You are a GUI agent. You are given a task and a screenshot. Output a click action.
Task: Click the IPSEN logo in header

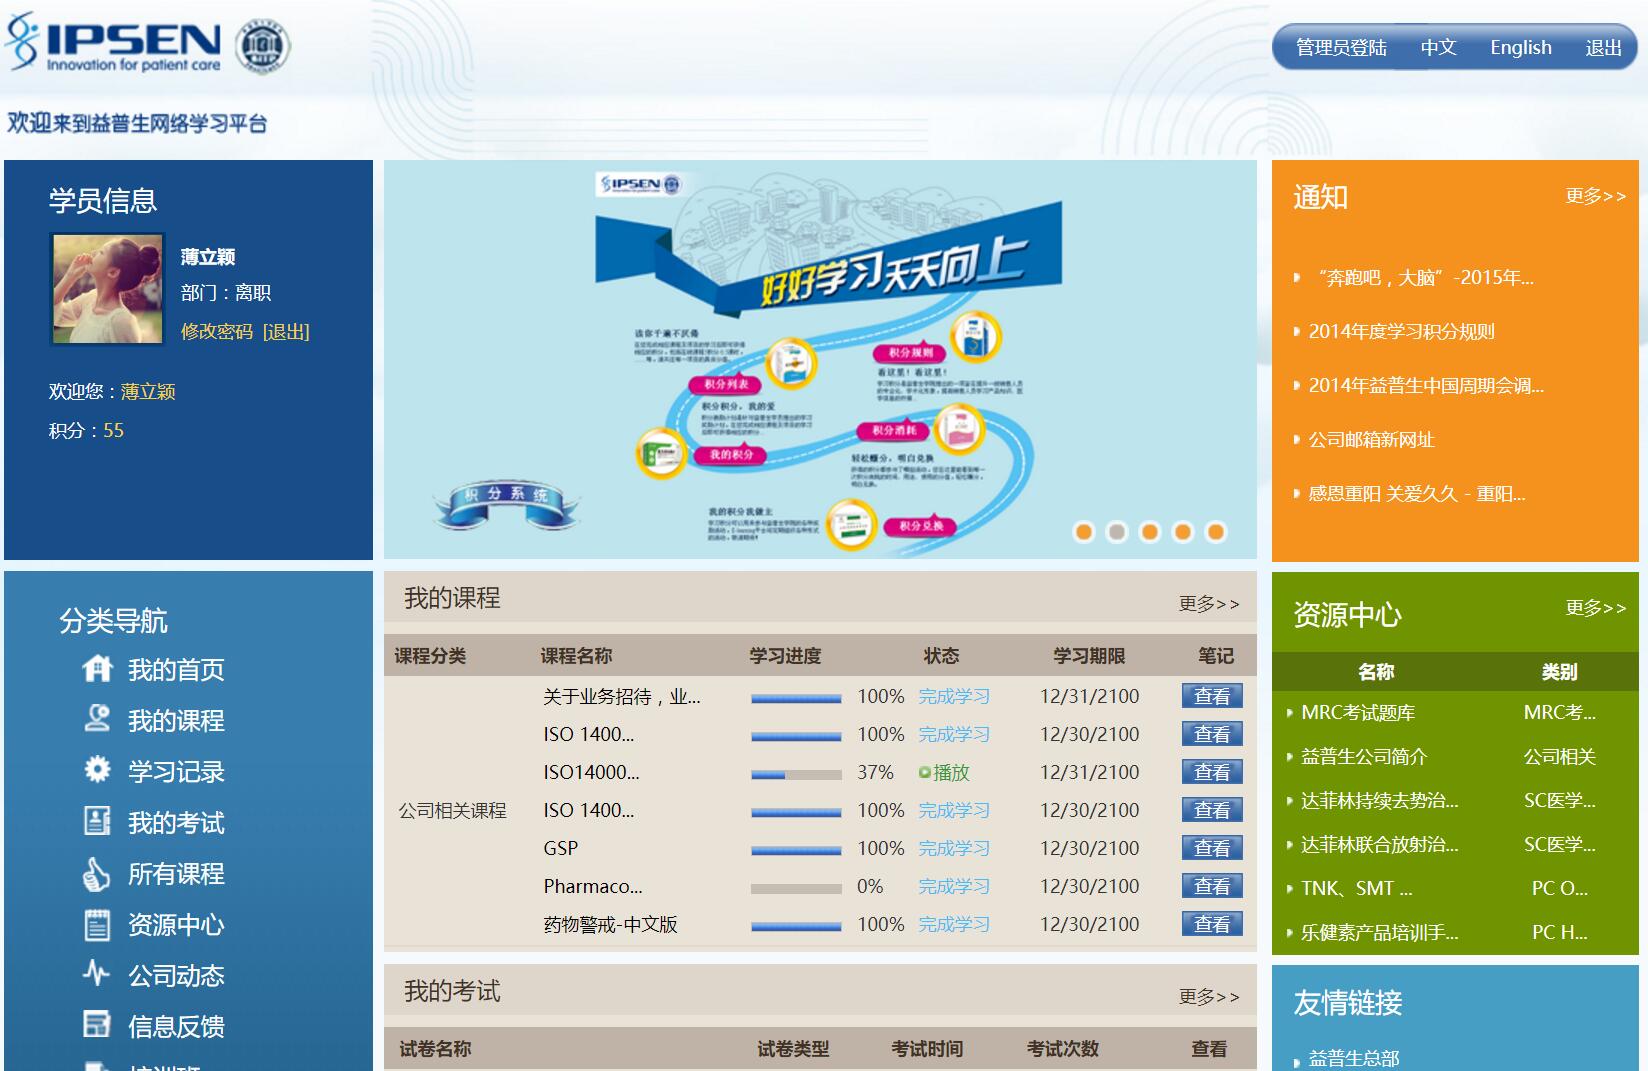112,42
